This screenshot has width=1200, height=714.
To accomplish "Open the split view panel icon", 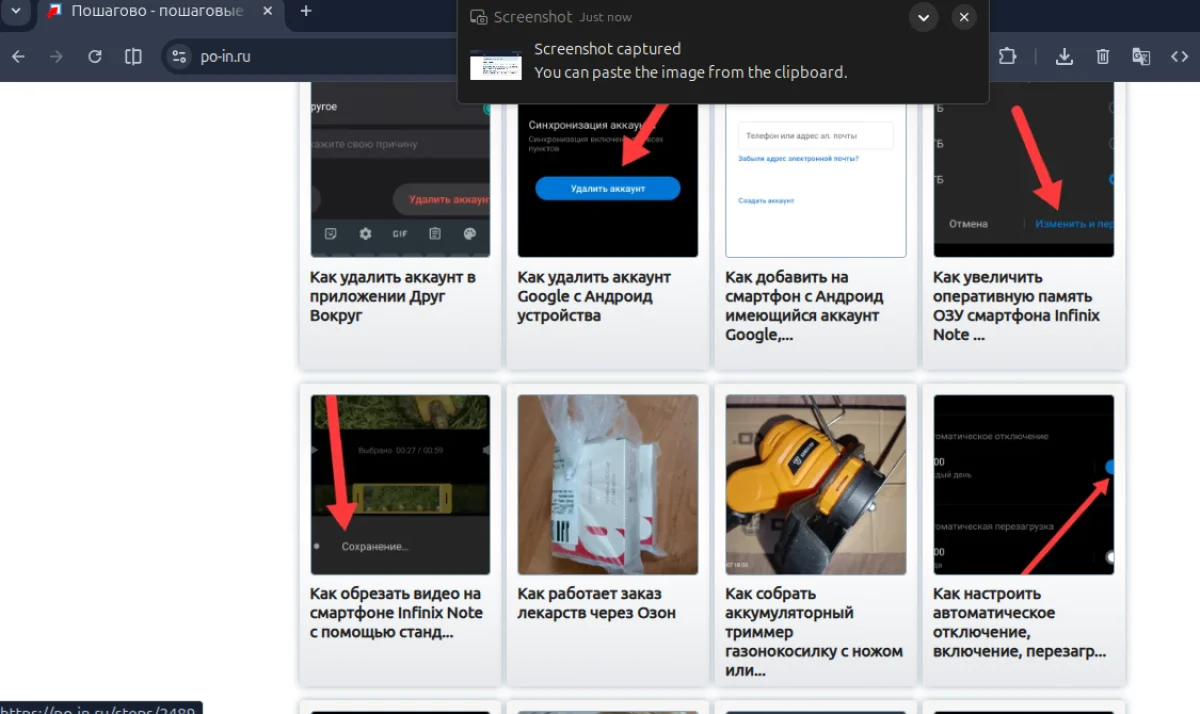I will click(x=133, y=57).
